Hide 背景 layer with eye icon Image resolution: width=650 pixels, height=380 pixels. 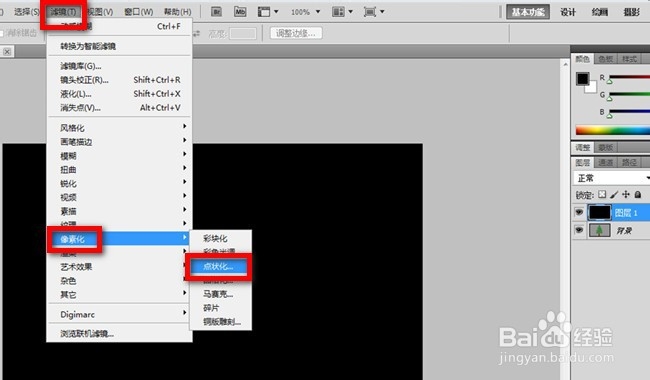(579, 230)
